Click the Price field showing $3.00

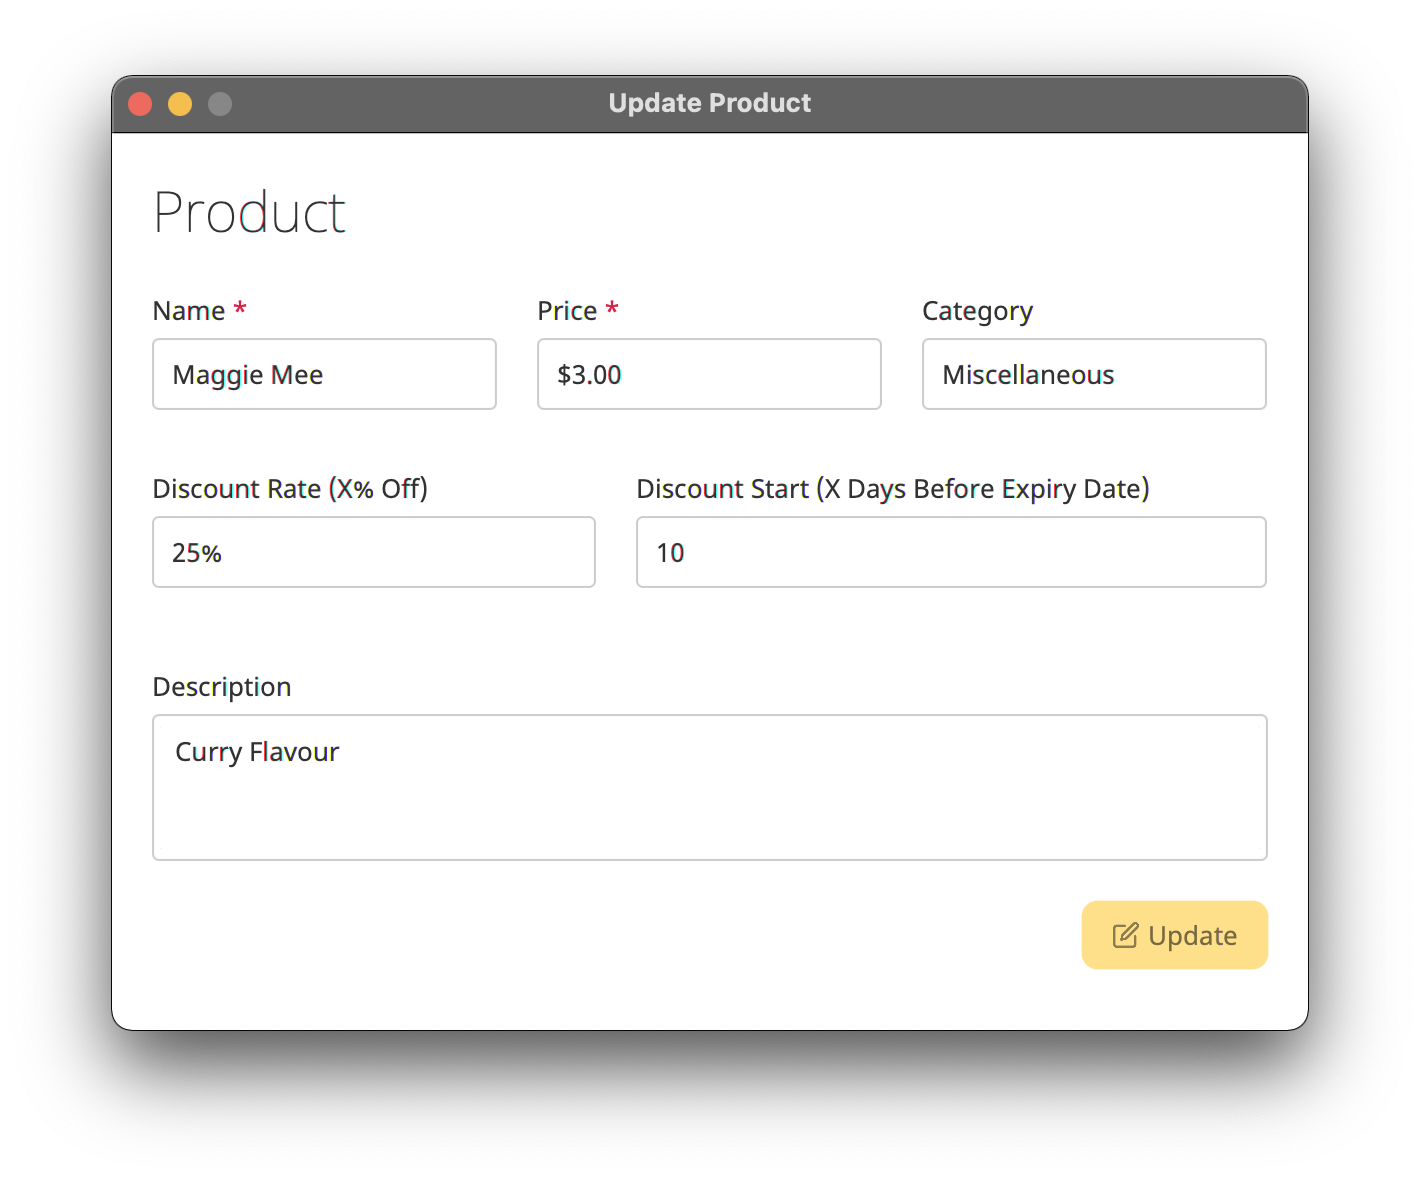point(709,374)
